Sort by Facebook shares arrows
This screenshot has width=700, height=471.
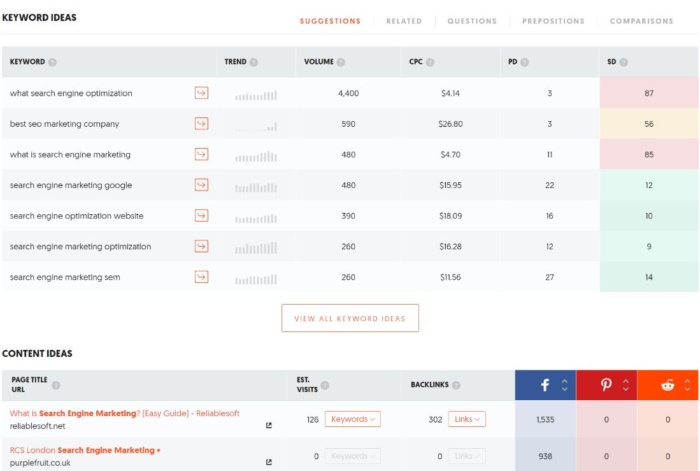coord(565,385)
